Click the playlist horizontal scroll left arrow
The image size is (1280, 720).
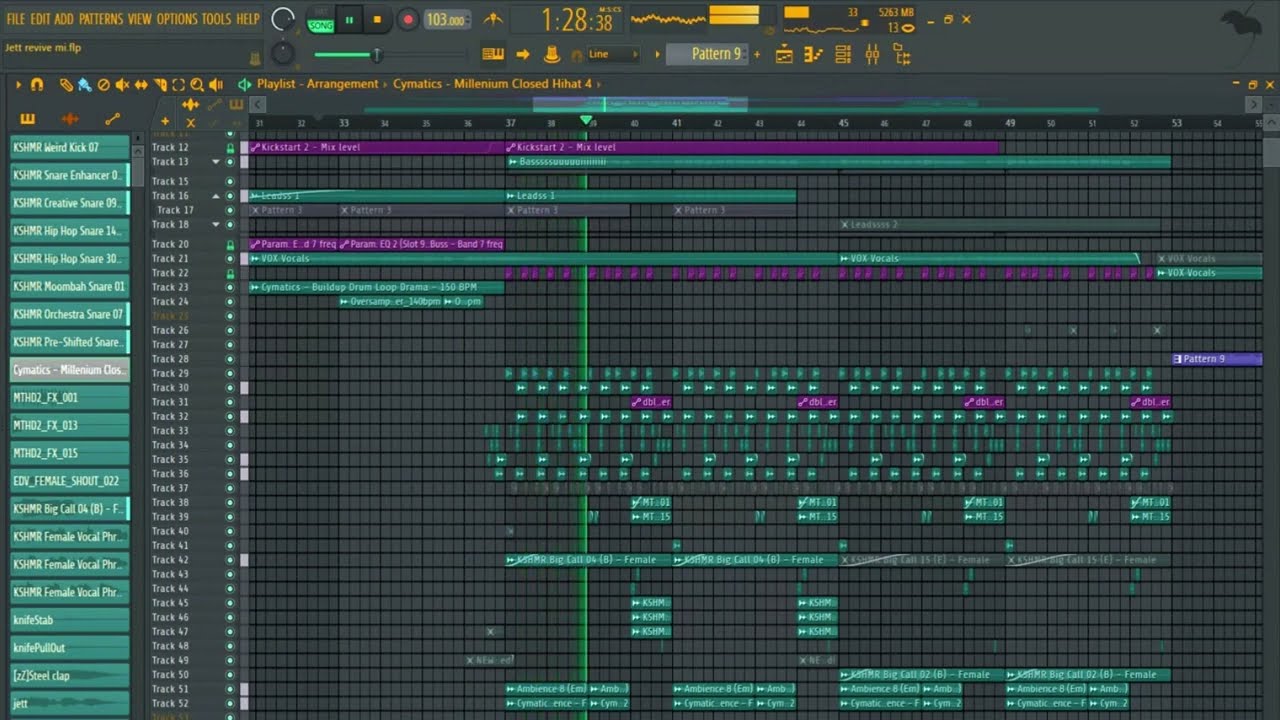click(x=257, y=104)
